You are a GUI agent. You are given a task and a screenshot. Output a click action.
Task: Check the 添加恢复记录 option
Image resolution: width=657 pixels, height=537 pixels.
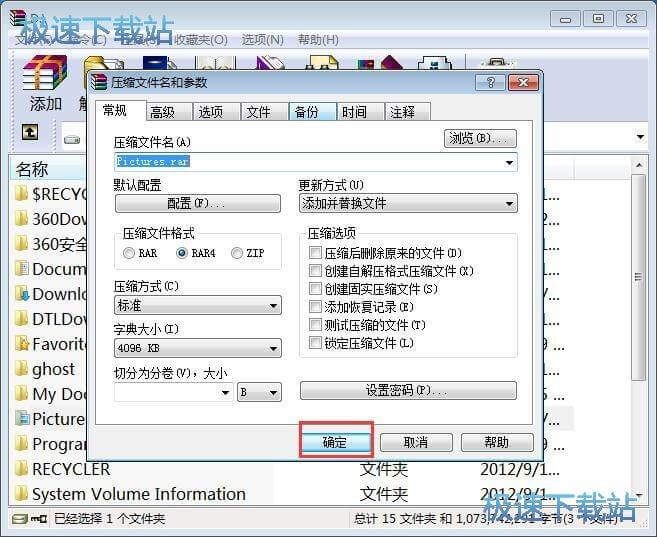click(x=316, y=307)
